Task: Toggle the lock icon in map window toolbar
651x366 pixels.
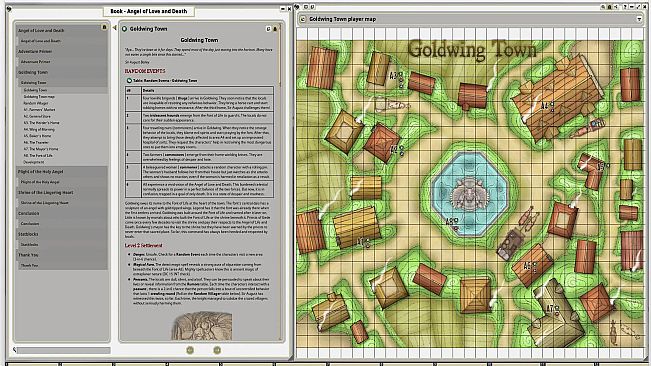Action: pos(609,7)
